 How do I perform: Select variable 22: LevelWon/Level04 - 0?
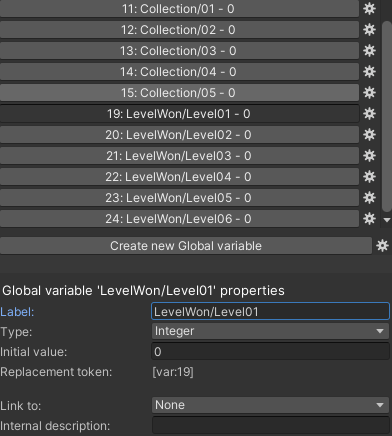tap(179, 177)
